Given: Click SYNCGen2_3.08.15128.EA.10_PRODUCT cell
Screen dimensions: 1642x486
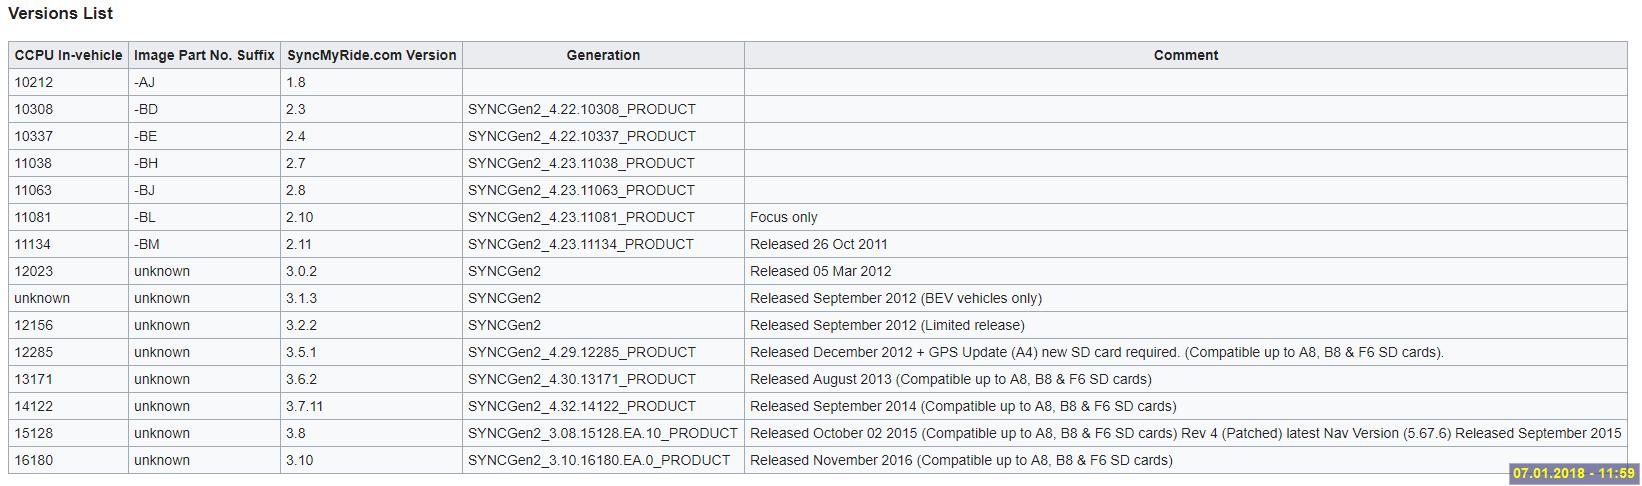Looking at the screenshot, I should coord(603,433).
